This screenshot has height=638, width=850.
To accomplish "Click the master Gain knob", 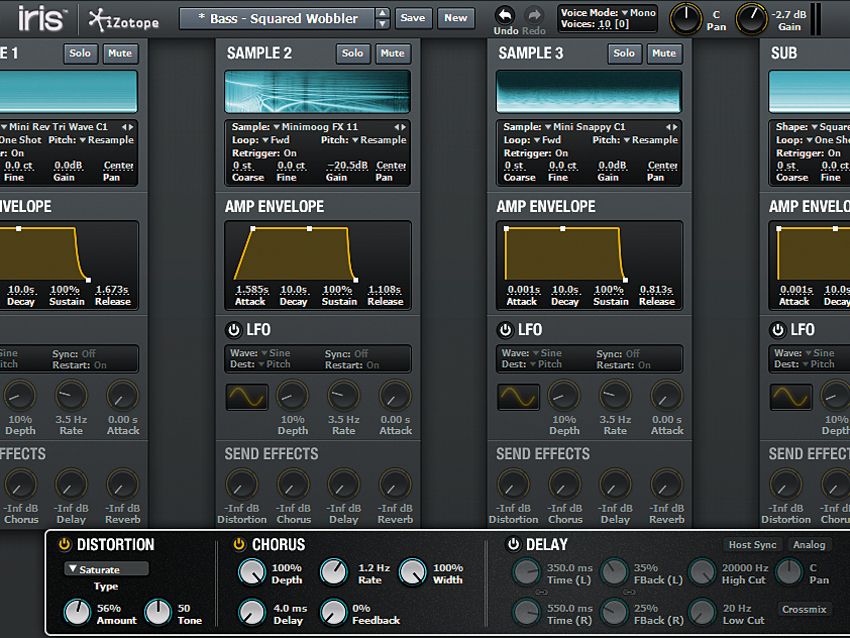I will (x=751, y=18).
